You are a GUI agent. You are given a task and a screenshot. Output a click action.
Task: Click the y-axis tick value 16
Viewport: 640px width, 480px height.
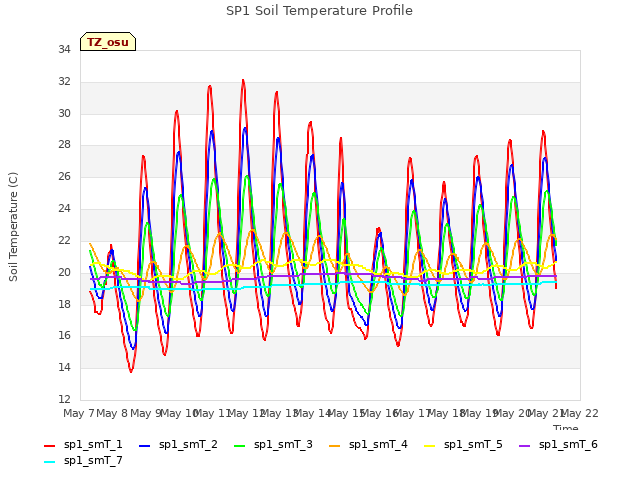point(64,336)
